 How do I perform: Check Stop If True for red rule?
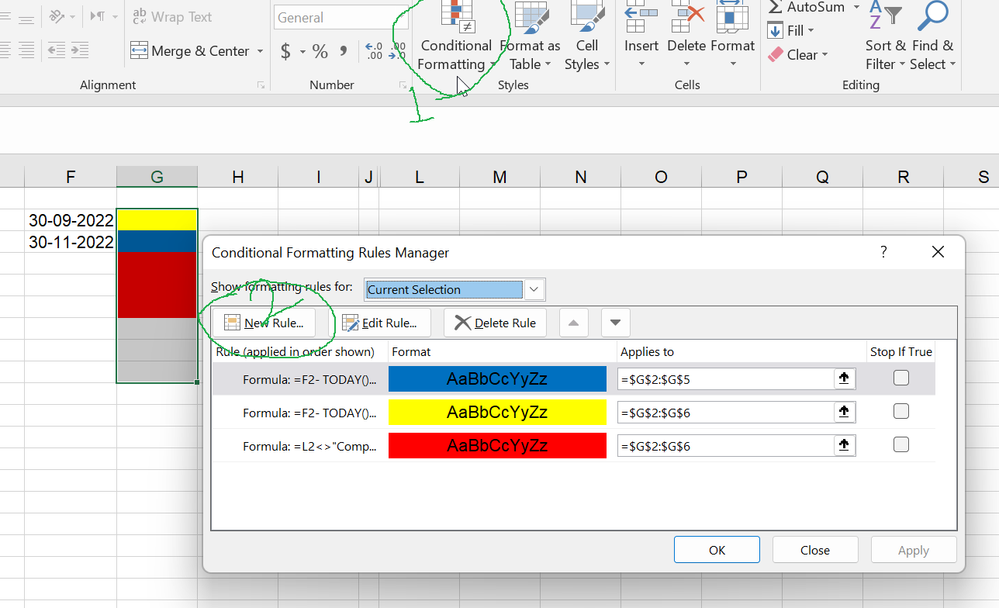click(x=901, y=445)
